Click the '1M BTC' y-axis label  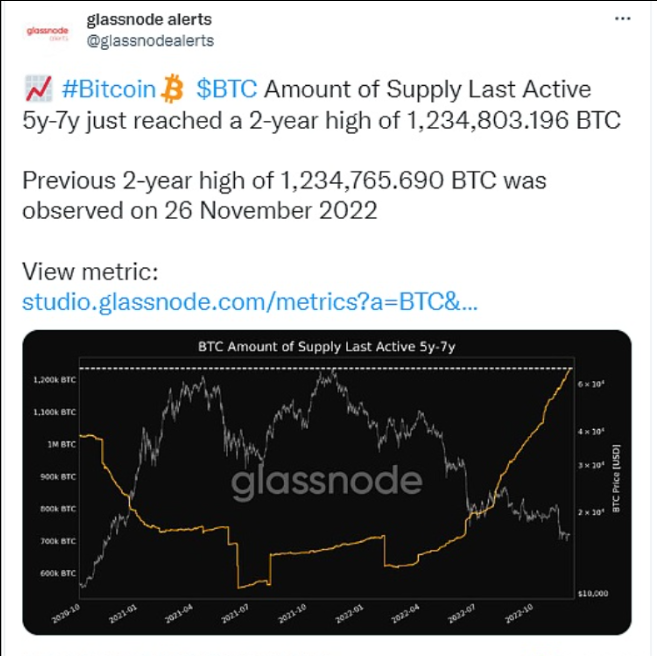(61, 444)
